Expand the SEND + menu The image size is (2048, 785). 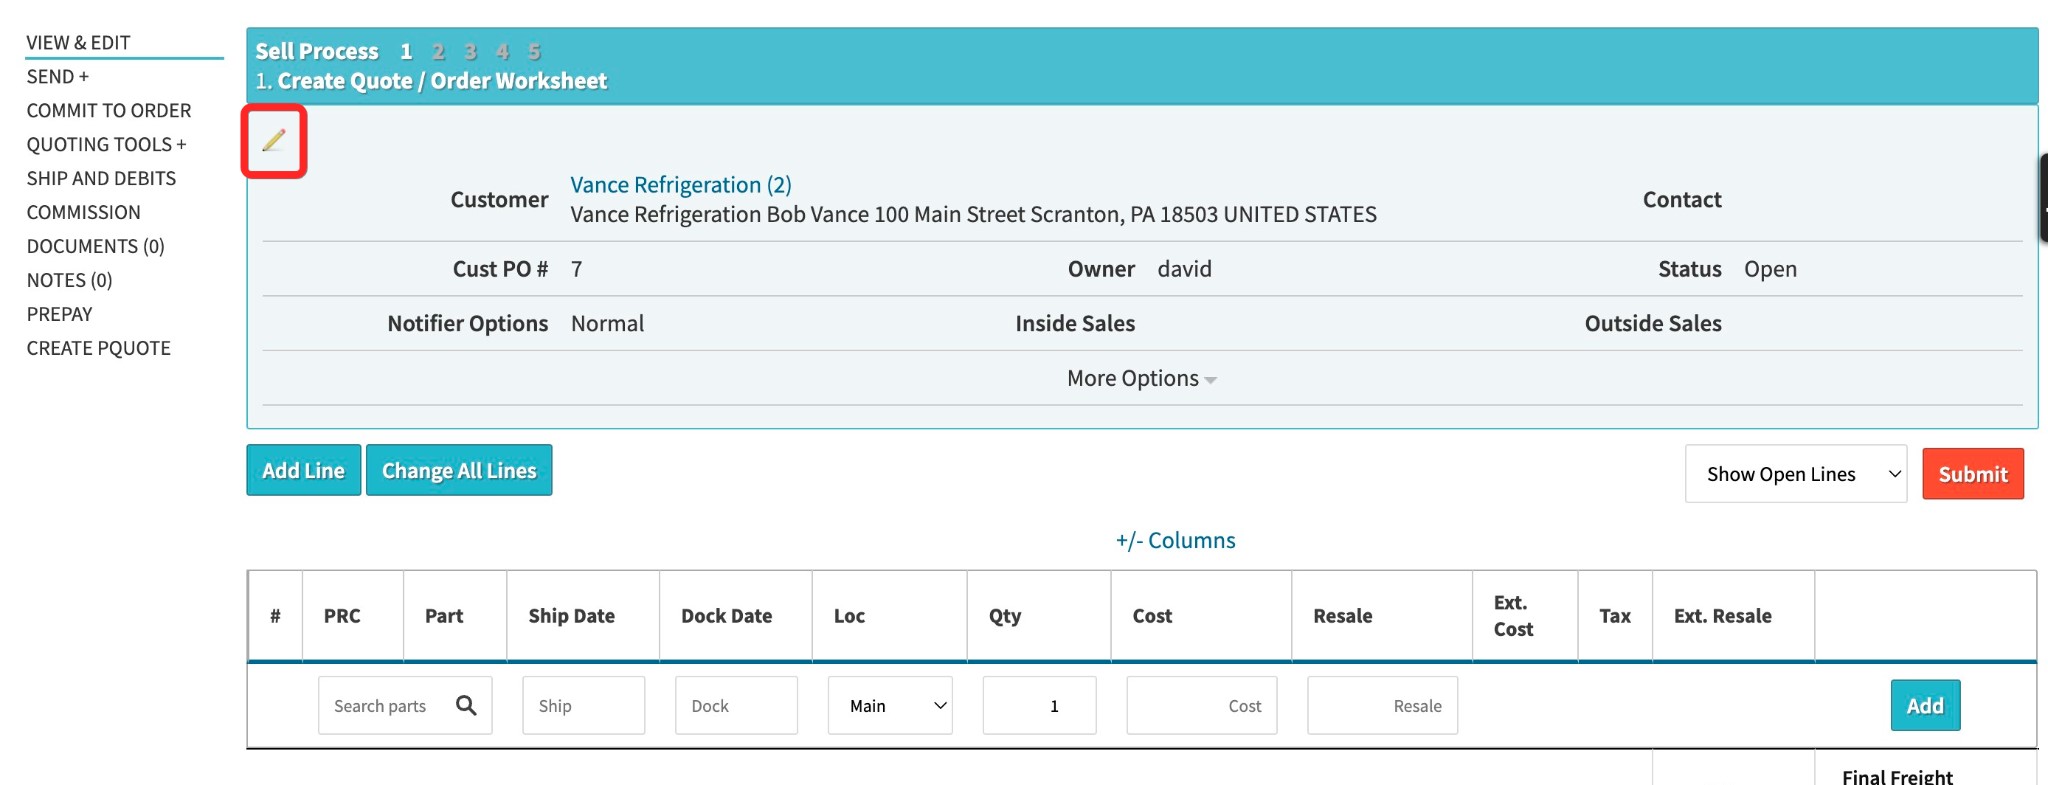tap(57, 77)
